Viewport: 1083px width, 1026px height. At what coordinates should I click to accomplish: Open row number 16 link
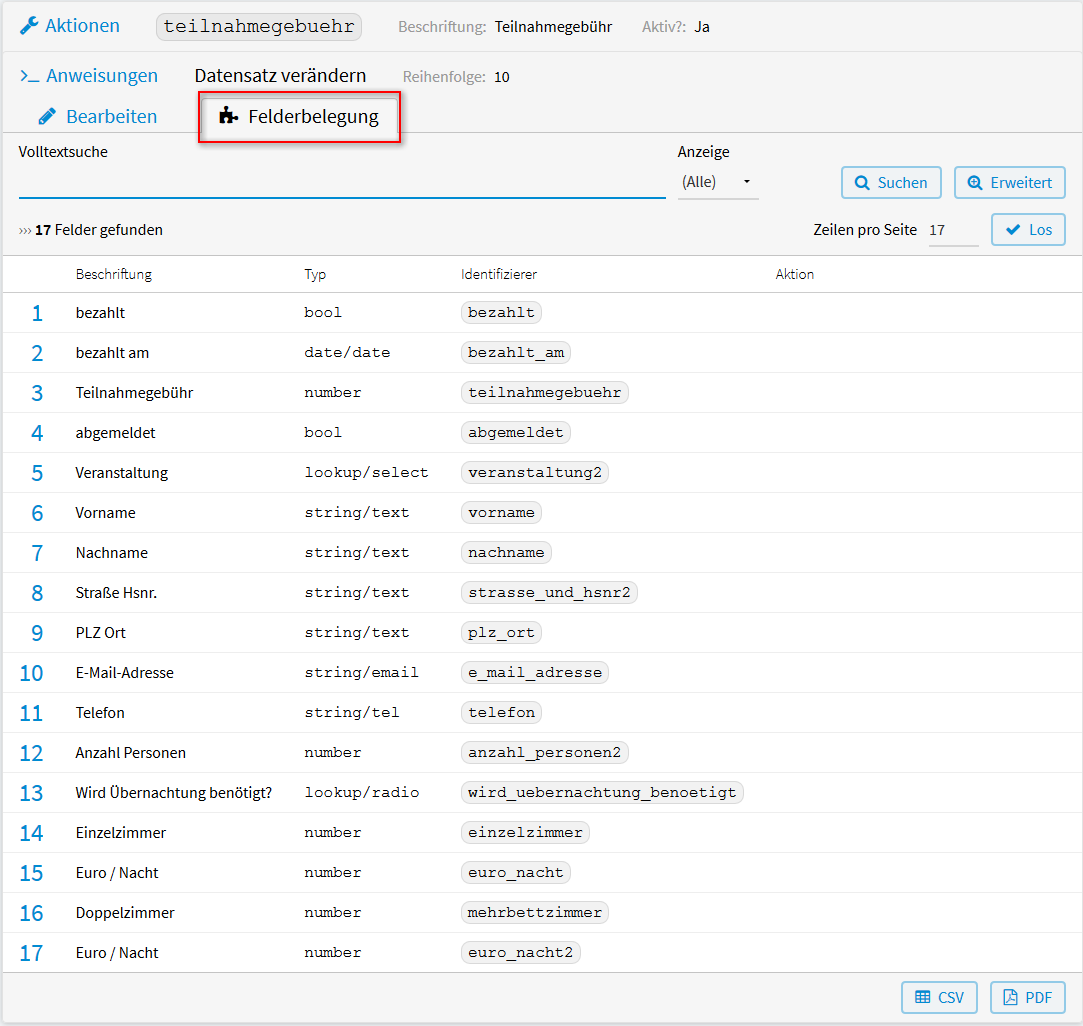pyautogui.click(x=31, y=914)
